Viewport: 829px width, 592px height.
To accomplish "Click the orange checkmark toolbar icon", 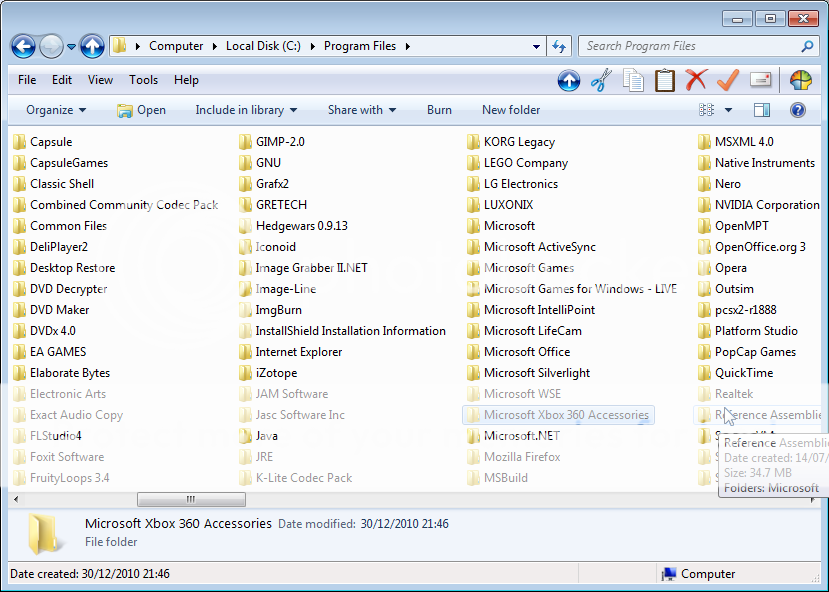I will [x=727, y=80].
